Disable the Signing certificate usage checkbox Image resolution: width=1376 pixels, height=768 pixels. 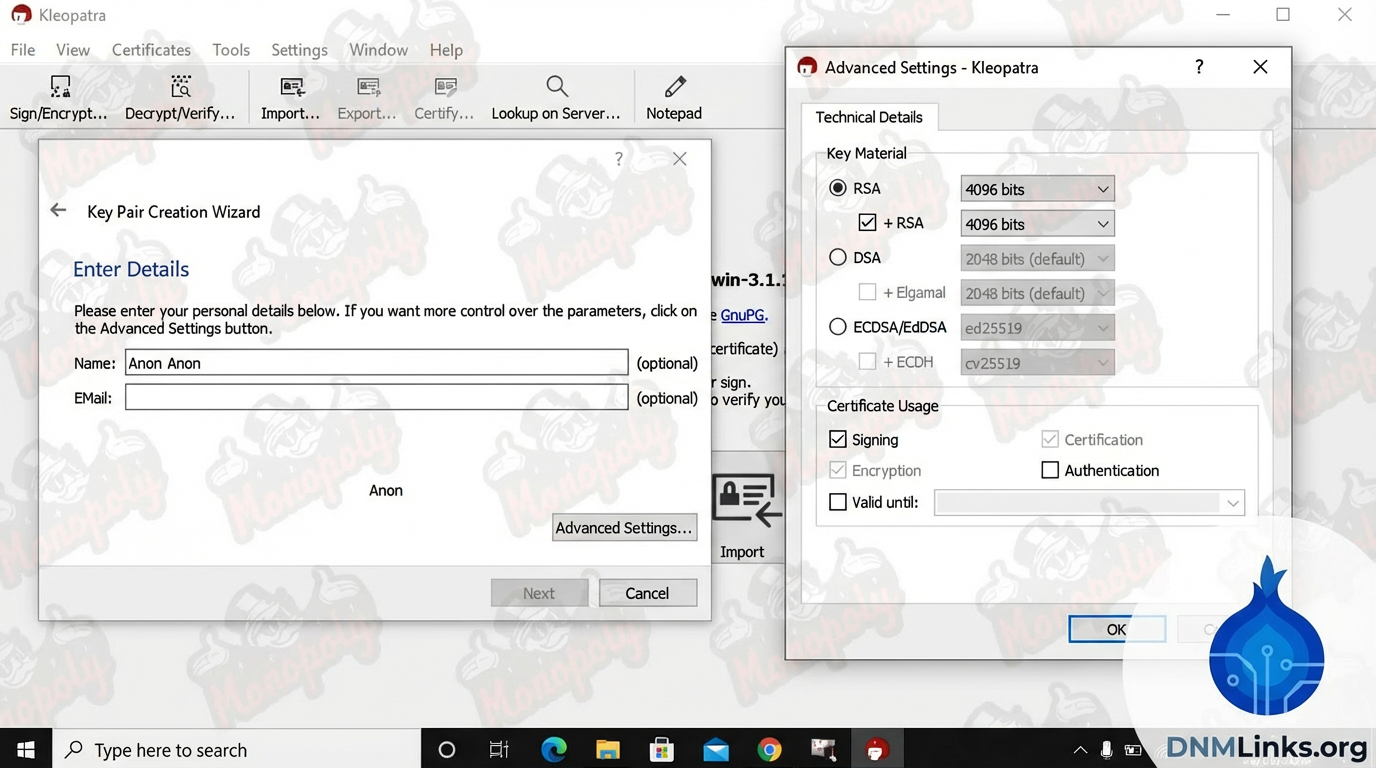(x=838, y=439)
